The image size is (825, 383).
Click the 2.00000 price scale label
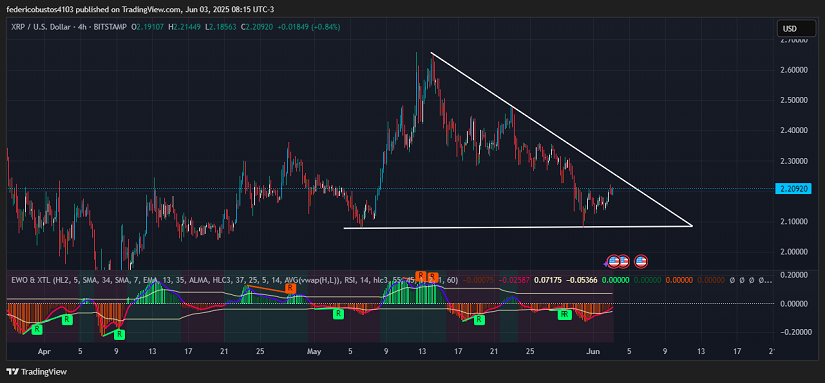[794, 251]
